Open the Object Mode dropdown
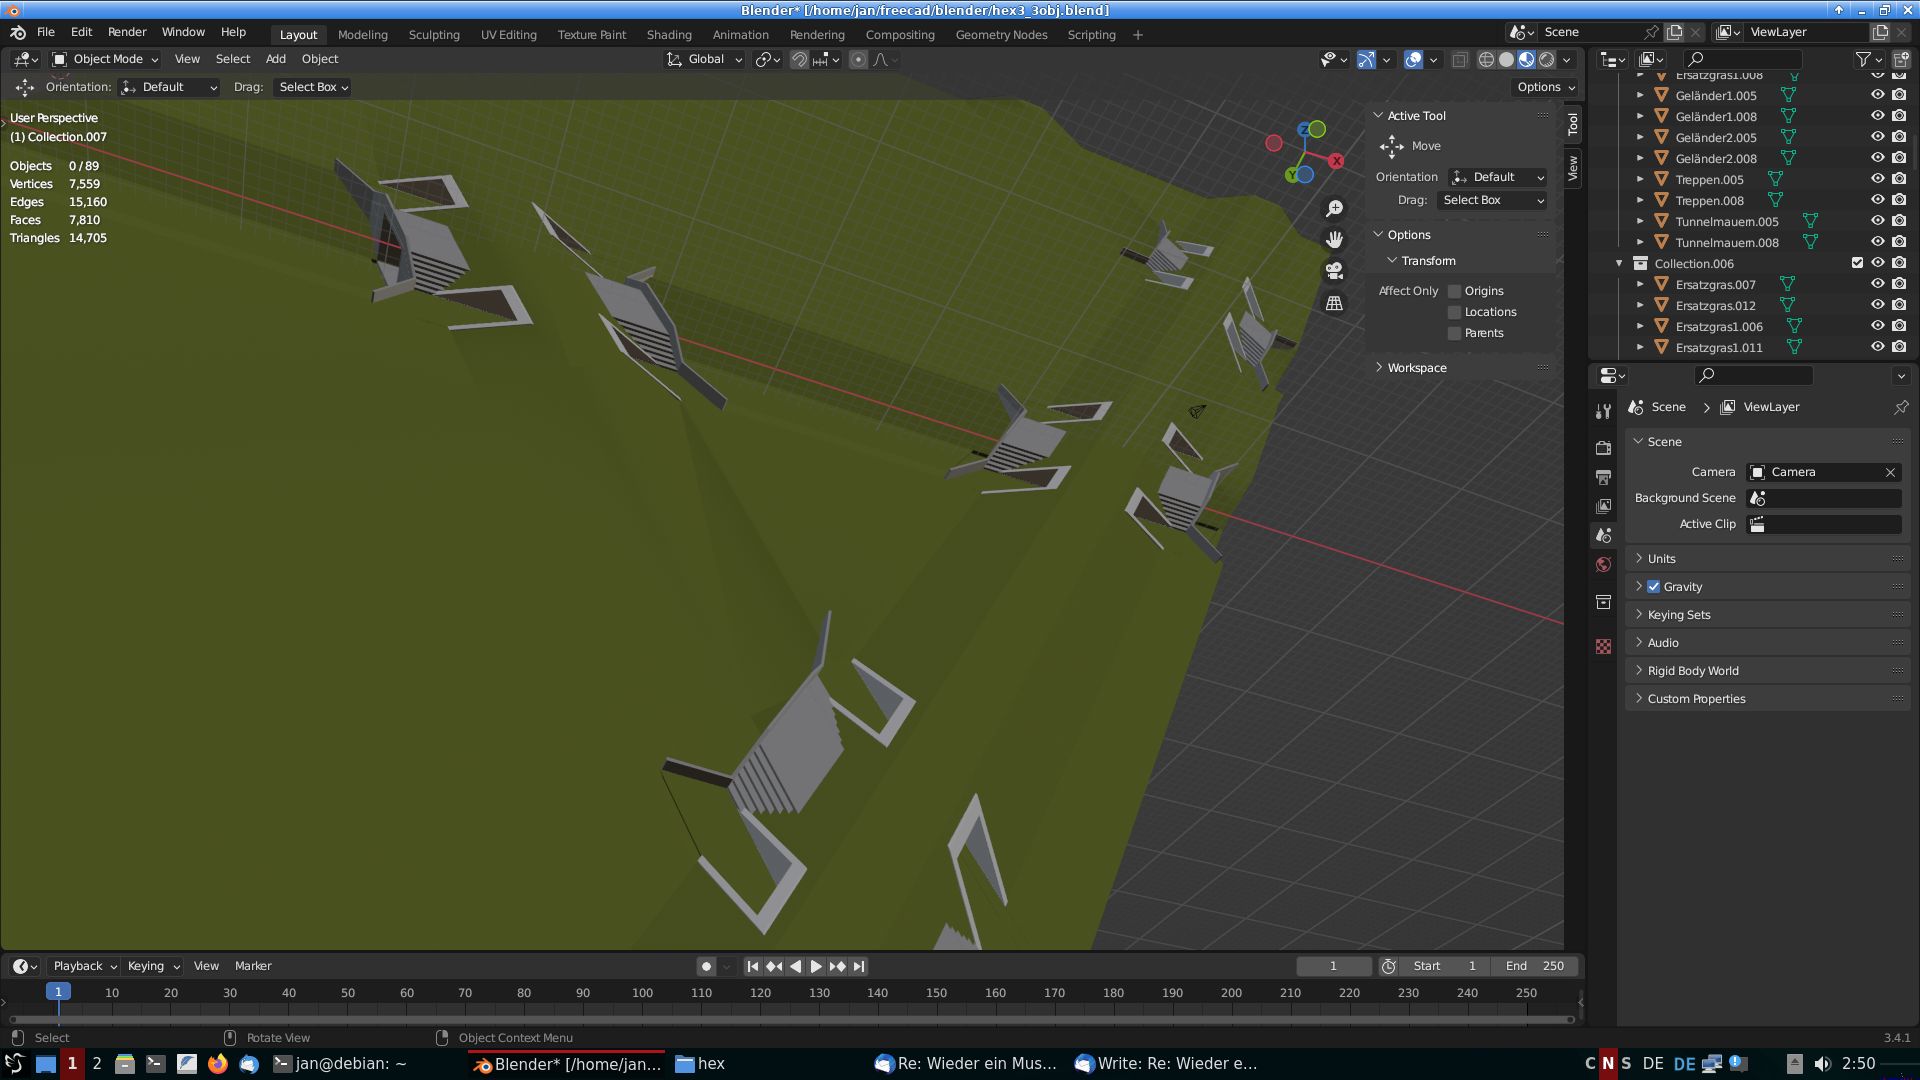Image resolution: width=1920 pixels, height=1080 pixels. tap(106, 59)
